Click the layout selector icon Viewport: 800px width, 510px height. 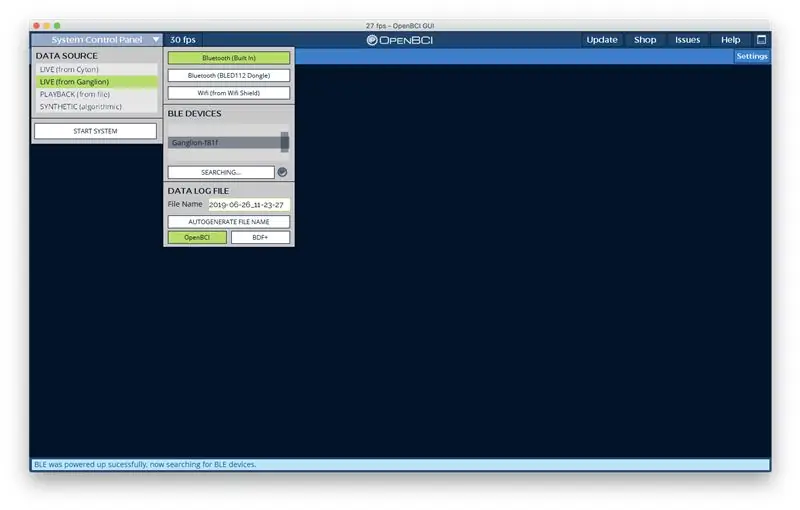(761, 40)
